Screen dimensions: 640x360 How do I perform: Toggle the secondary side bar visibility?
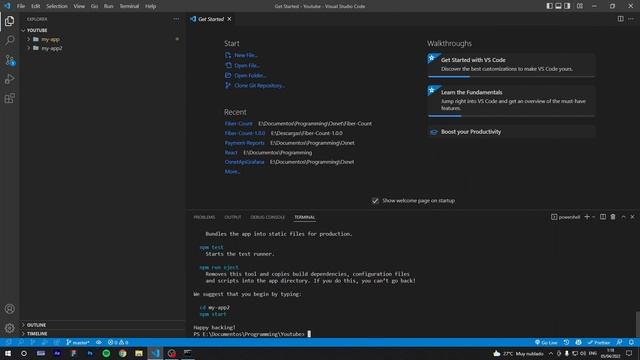567,6
